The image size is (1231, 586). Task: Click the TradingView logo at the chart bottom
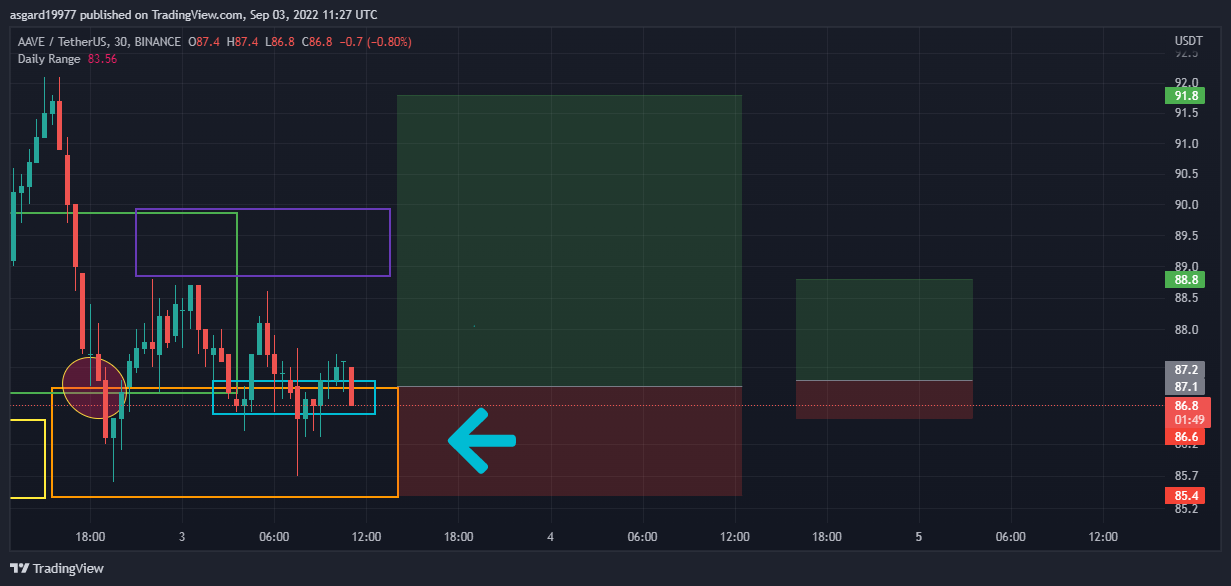point(58,568)
